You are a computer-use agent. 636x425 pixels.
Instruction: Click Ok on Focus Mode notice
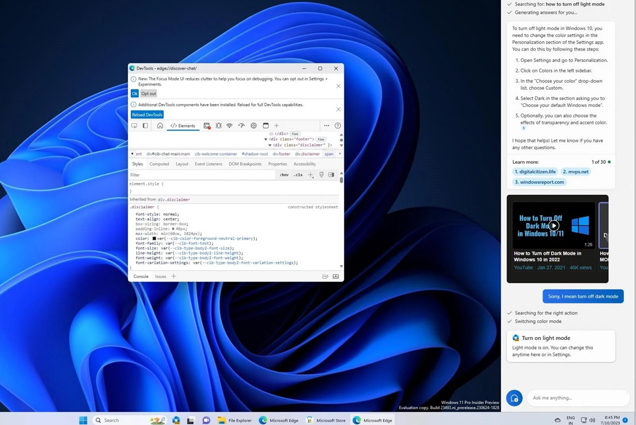tap(135, 94)
